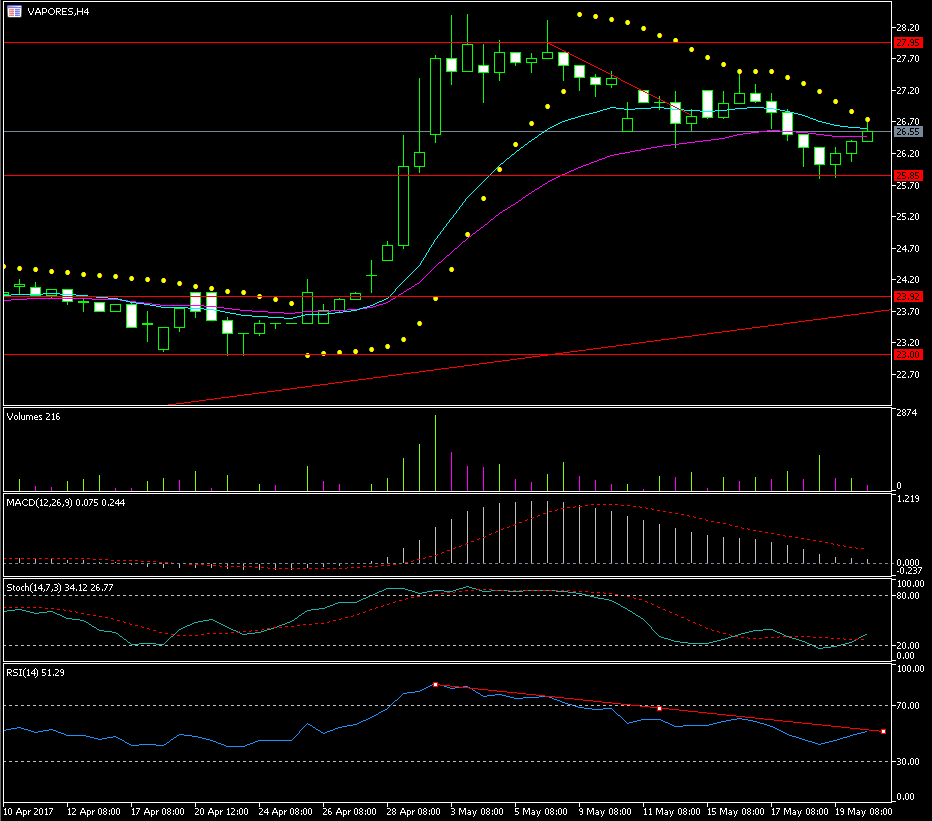
Task: Click the 28.20 value on the price scale
Action: tap(907, 28)
